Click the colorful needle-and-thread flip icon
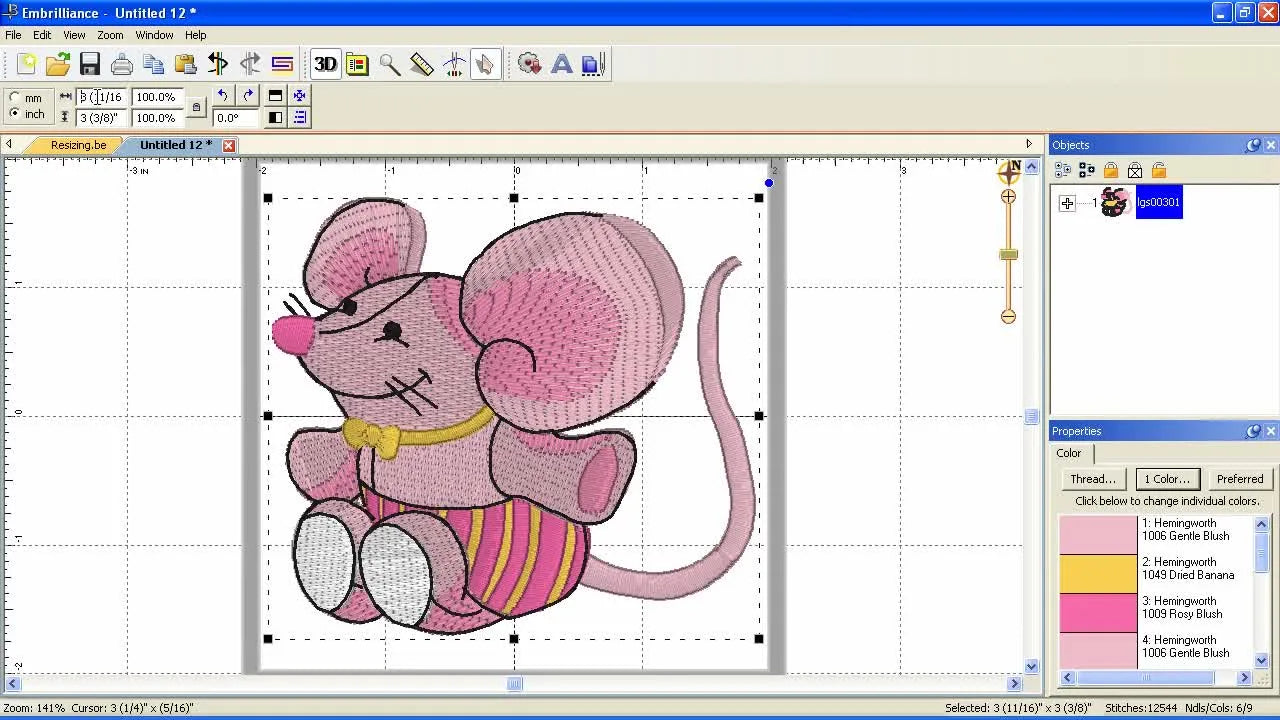 (x=218, y=65)
